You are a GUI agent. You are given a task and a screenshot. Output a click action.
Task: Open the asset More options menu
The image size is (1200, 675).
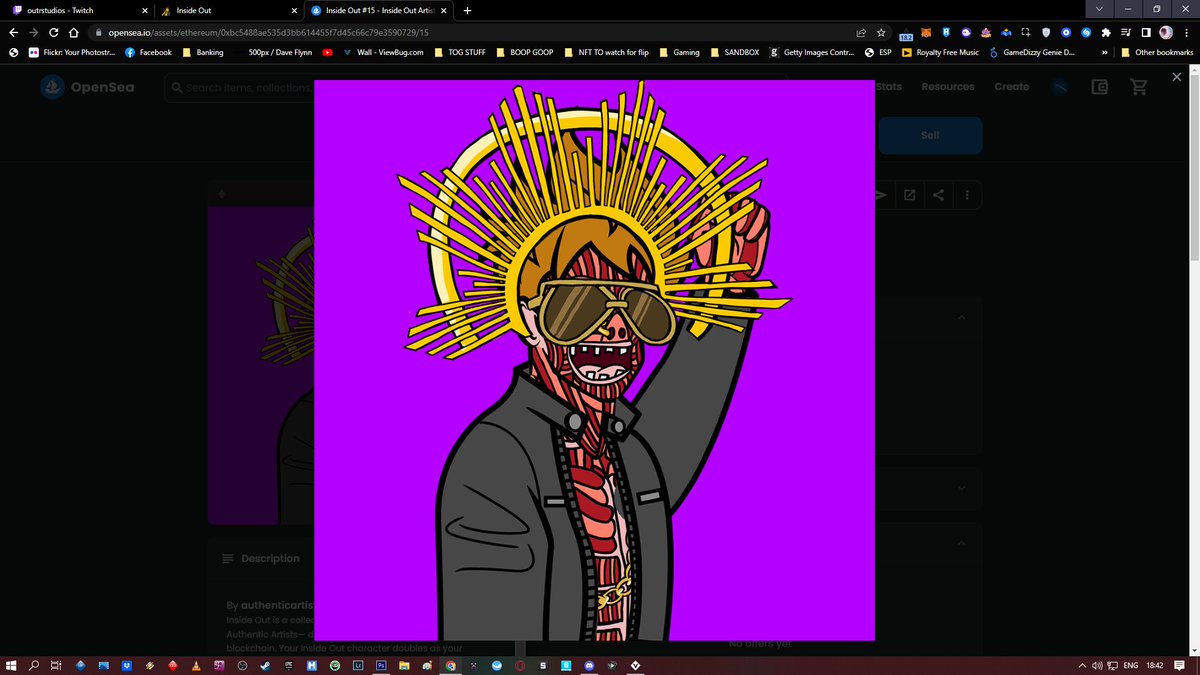[x=967, y=194]
